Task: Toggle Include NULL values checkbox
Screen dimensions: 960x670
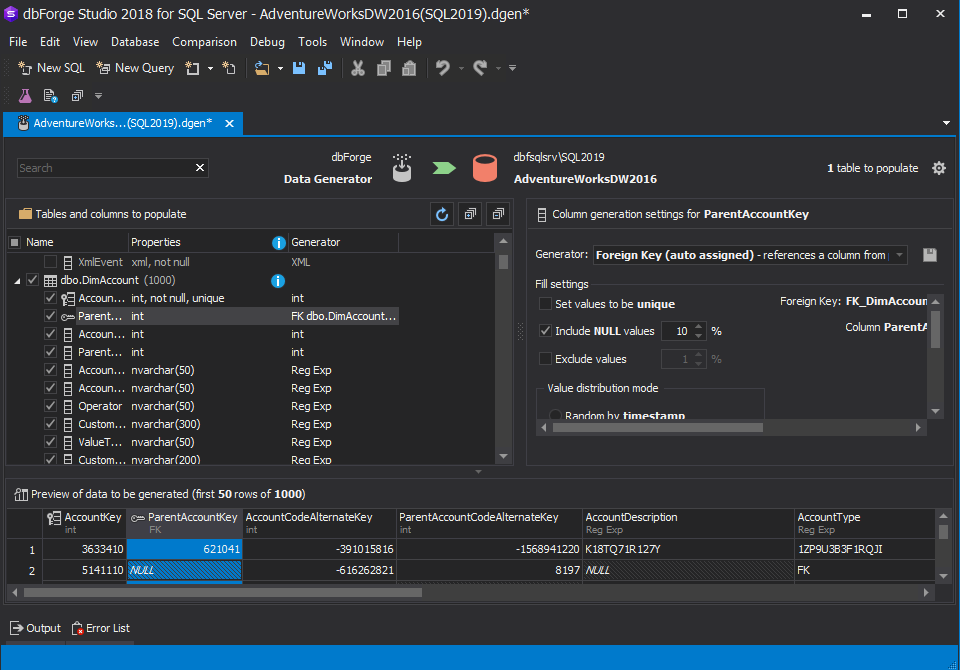Action: pyautogui.click(x=545, y=331)
